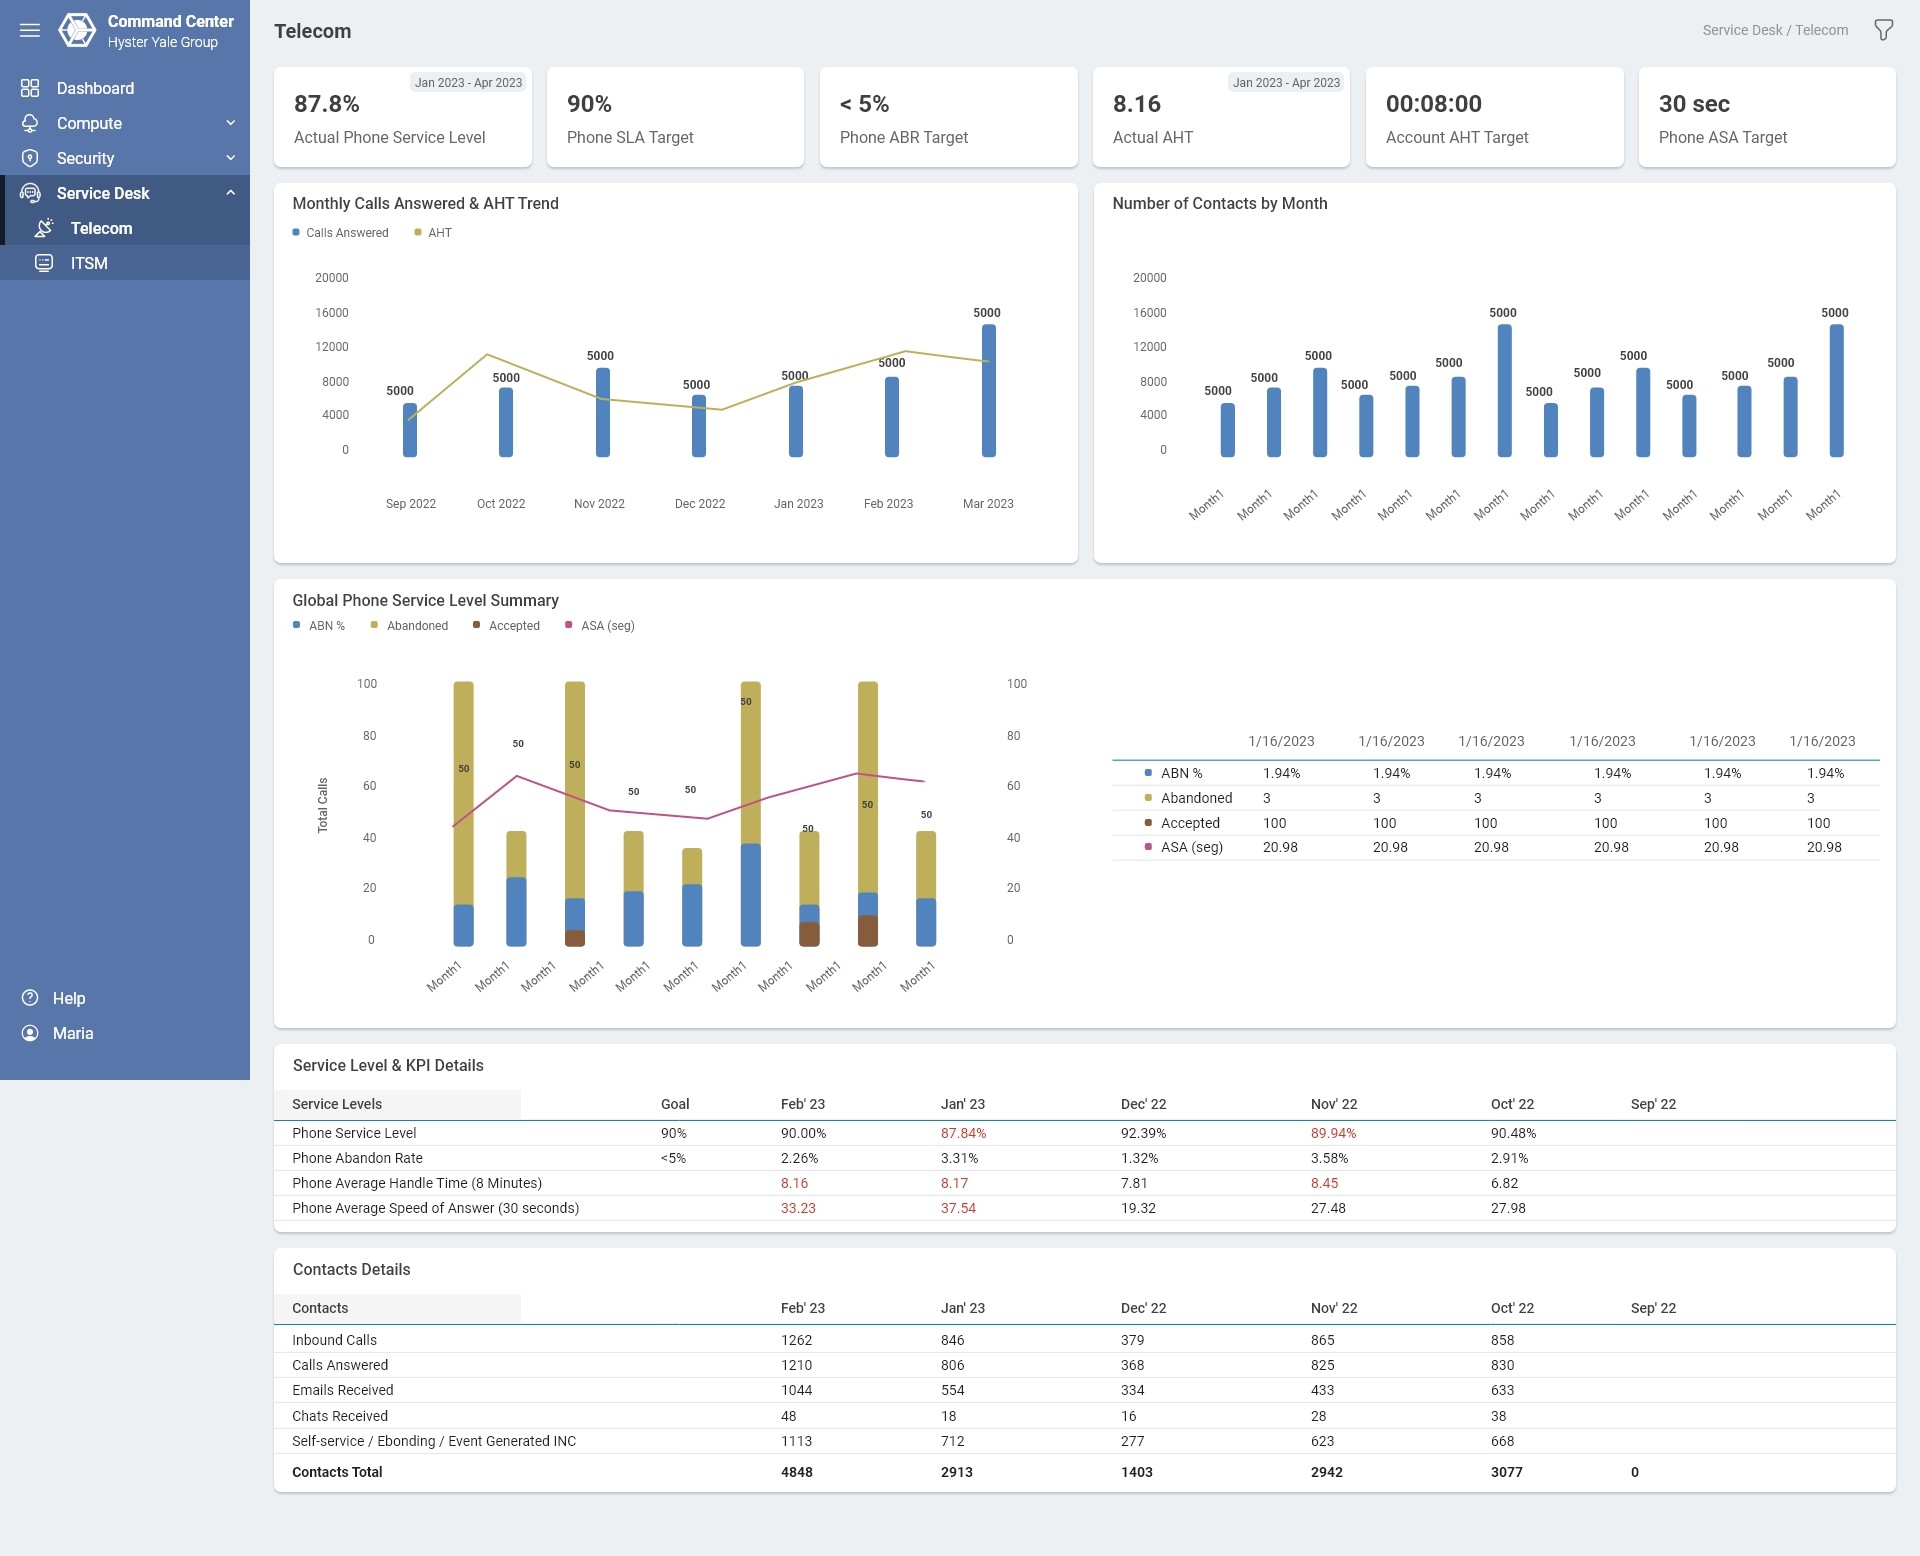The image size is (1920, 1556).
Task: Open the Maria user profile
Action: (72, 1033)
